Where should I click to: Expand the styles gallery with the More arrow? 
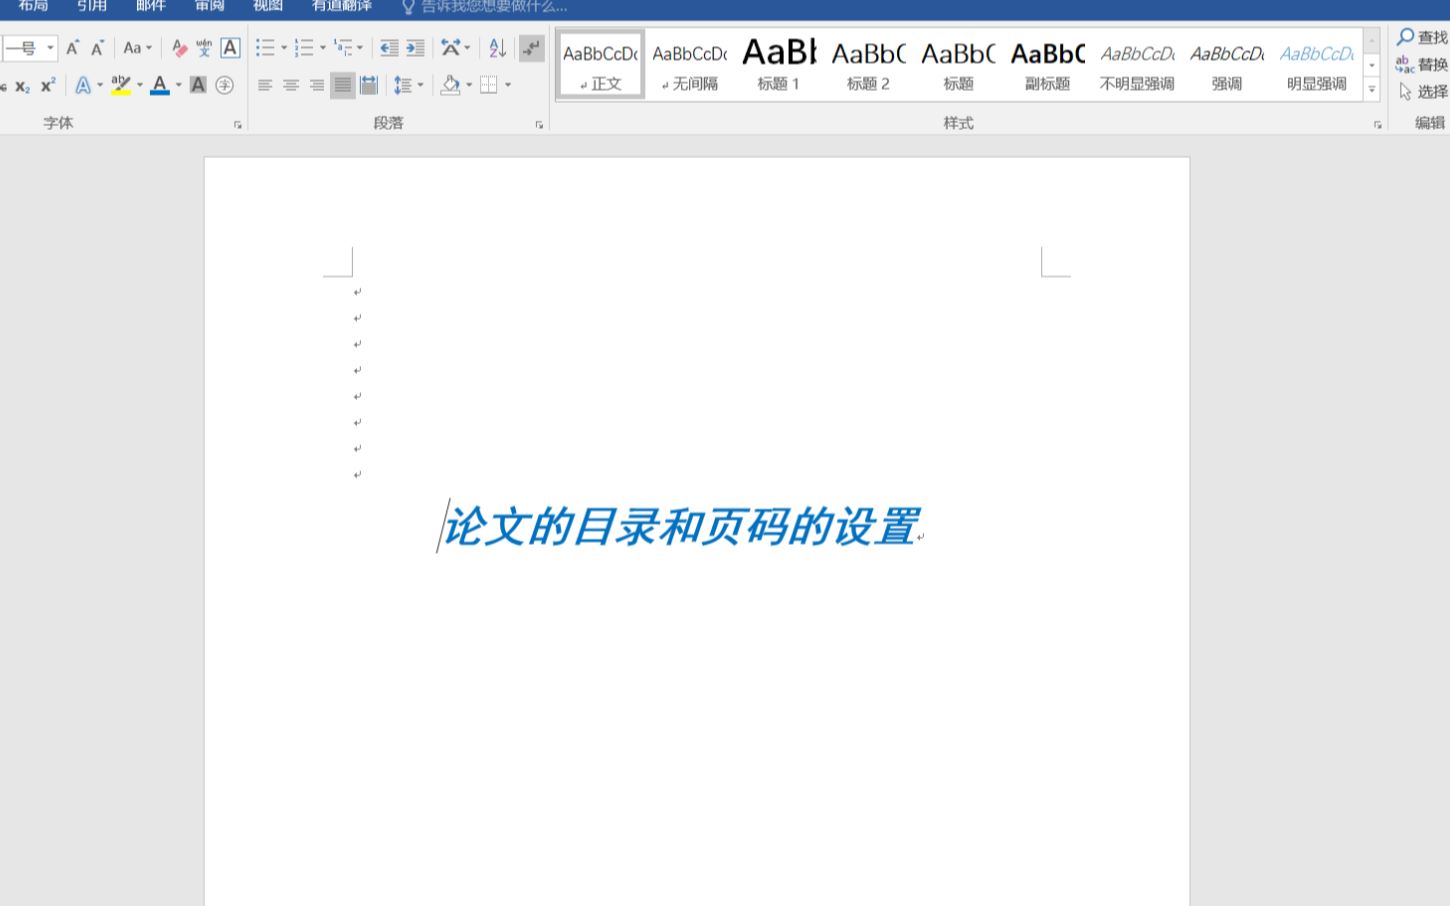[1372, 89]
